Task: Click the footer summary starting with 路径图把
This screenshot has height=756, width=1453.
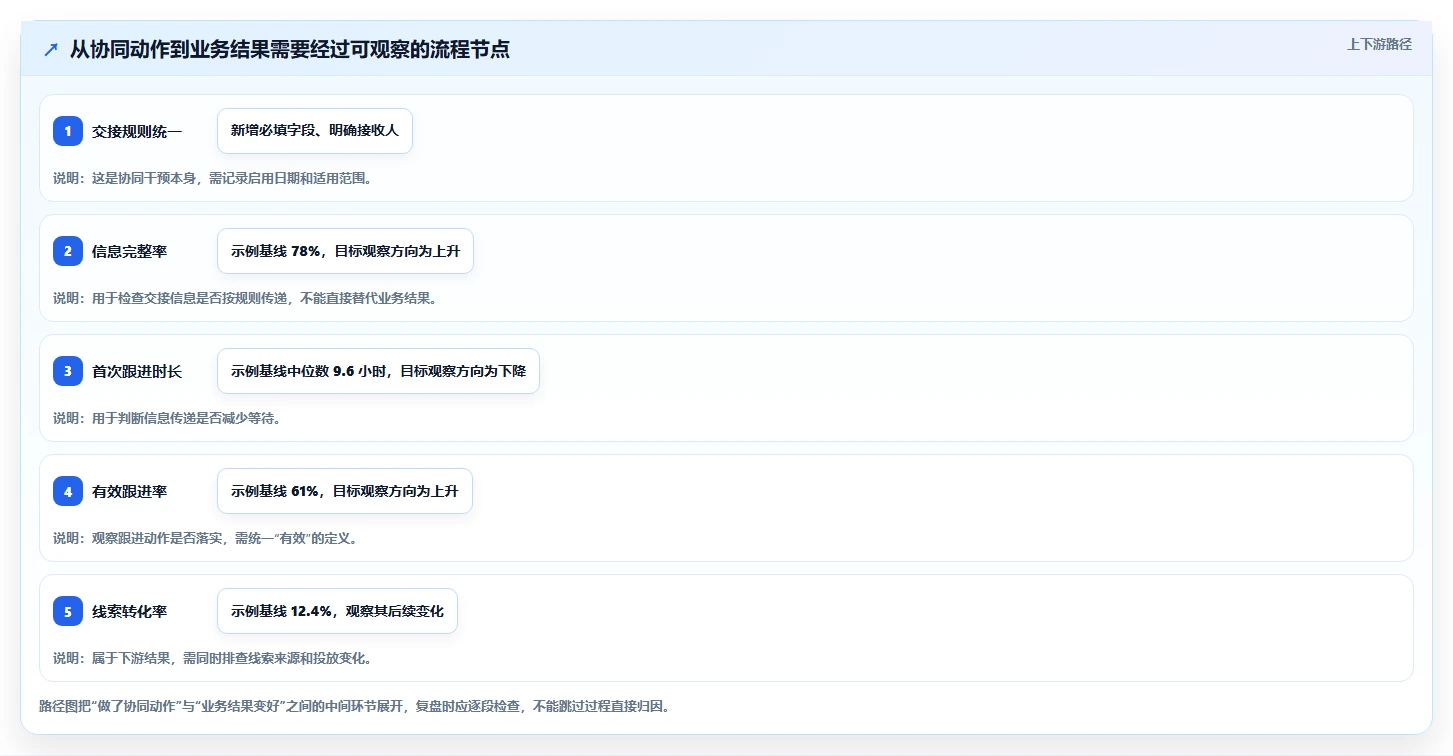Action: click(x=355, y=706)
